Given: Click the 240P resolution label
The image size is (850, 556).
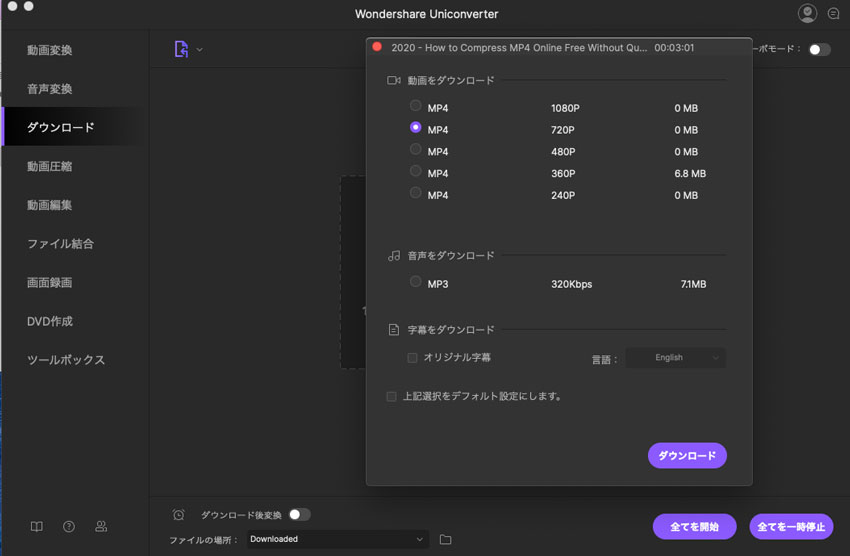Looking at the screenshot, I should tap(563, 195).
